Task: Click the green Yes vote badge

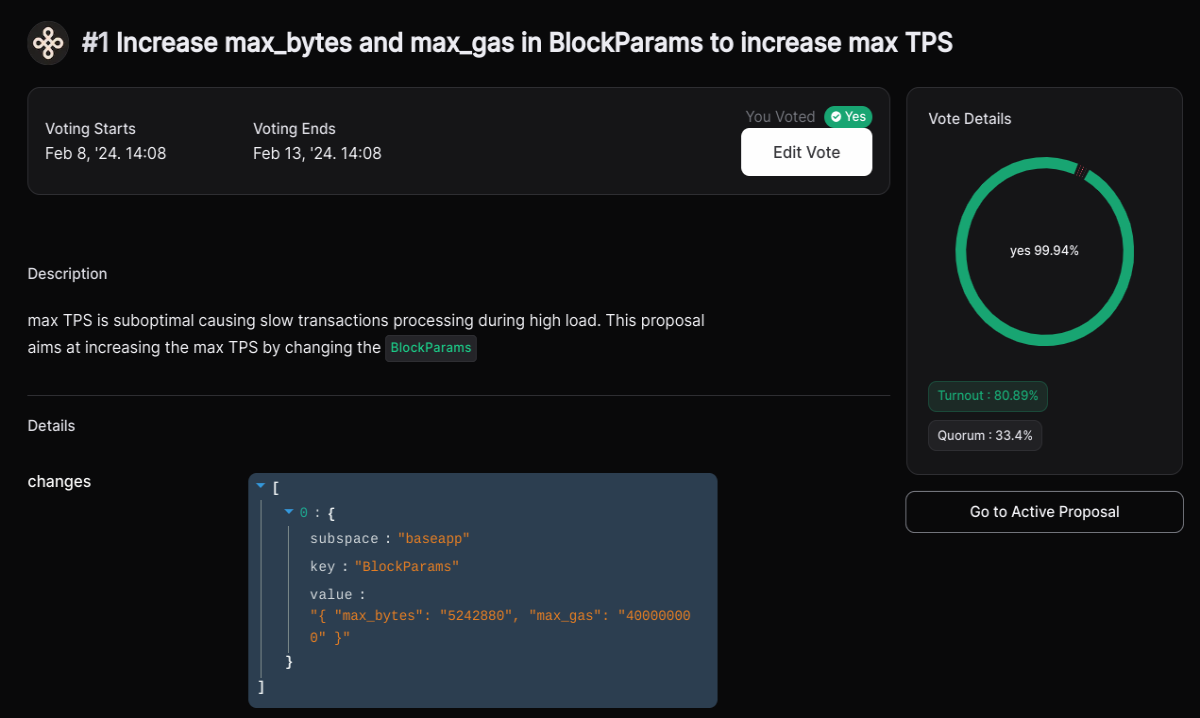Action: point(848,117)
